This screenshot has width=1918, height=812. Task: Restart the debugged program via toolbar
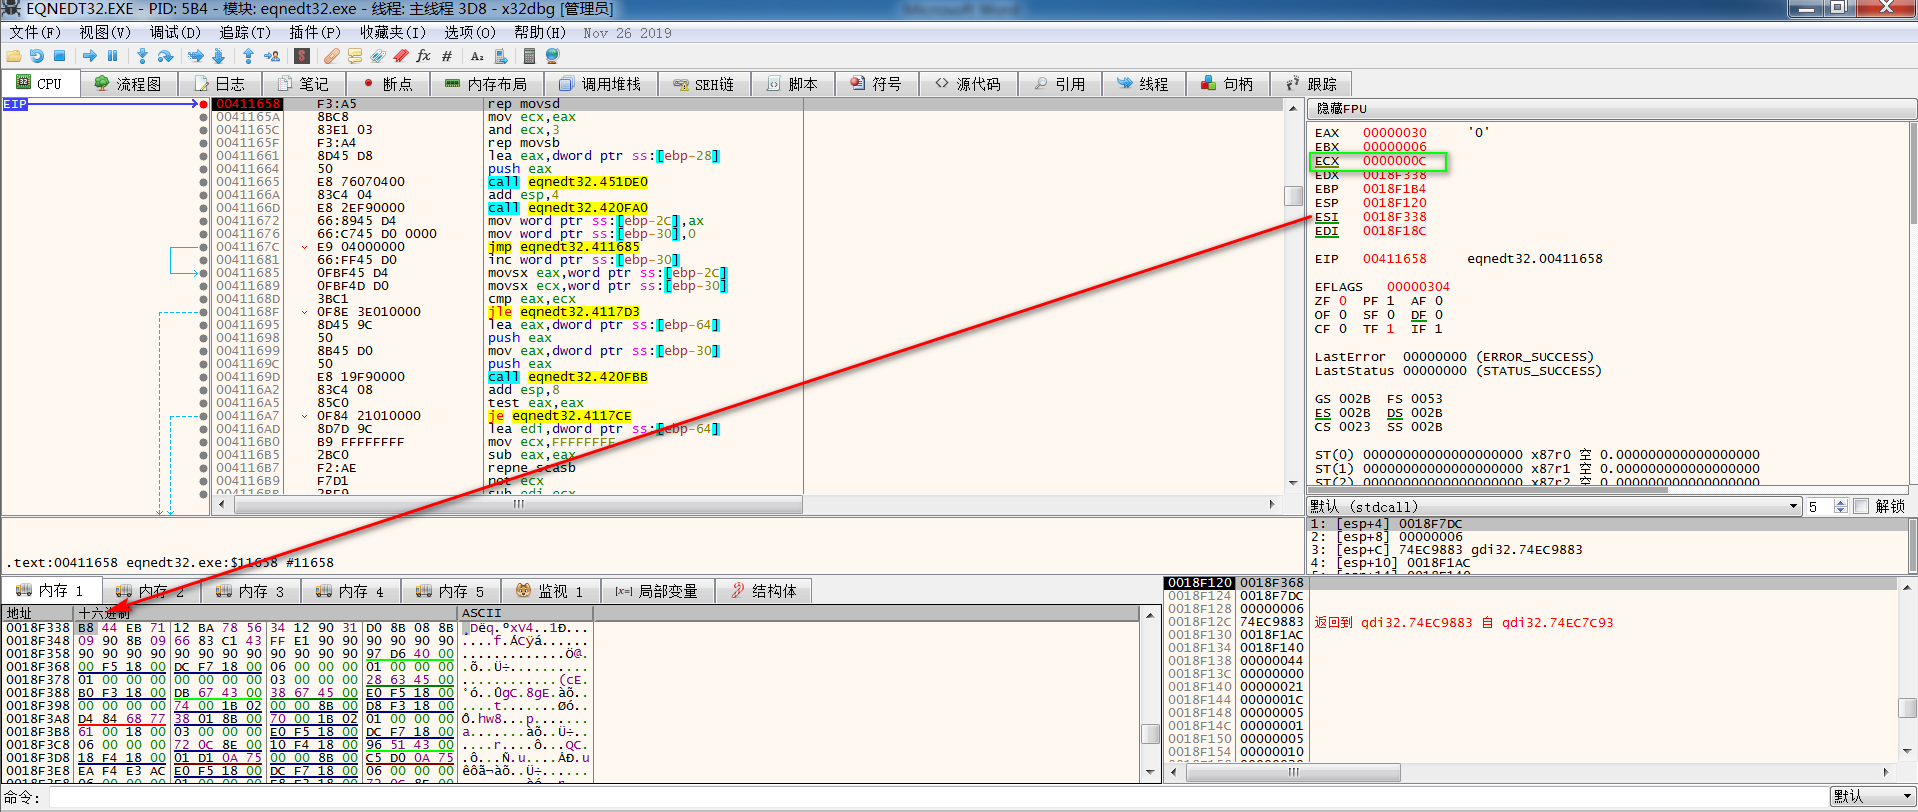click(x=36, y=56)
